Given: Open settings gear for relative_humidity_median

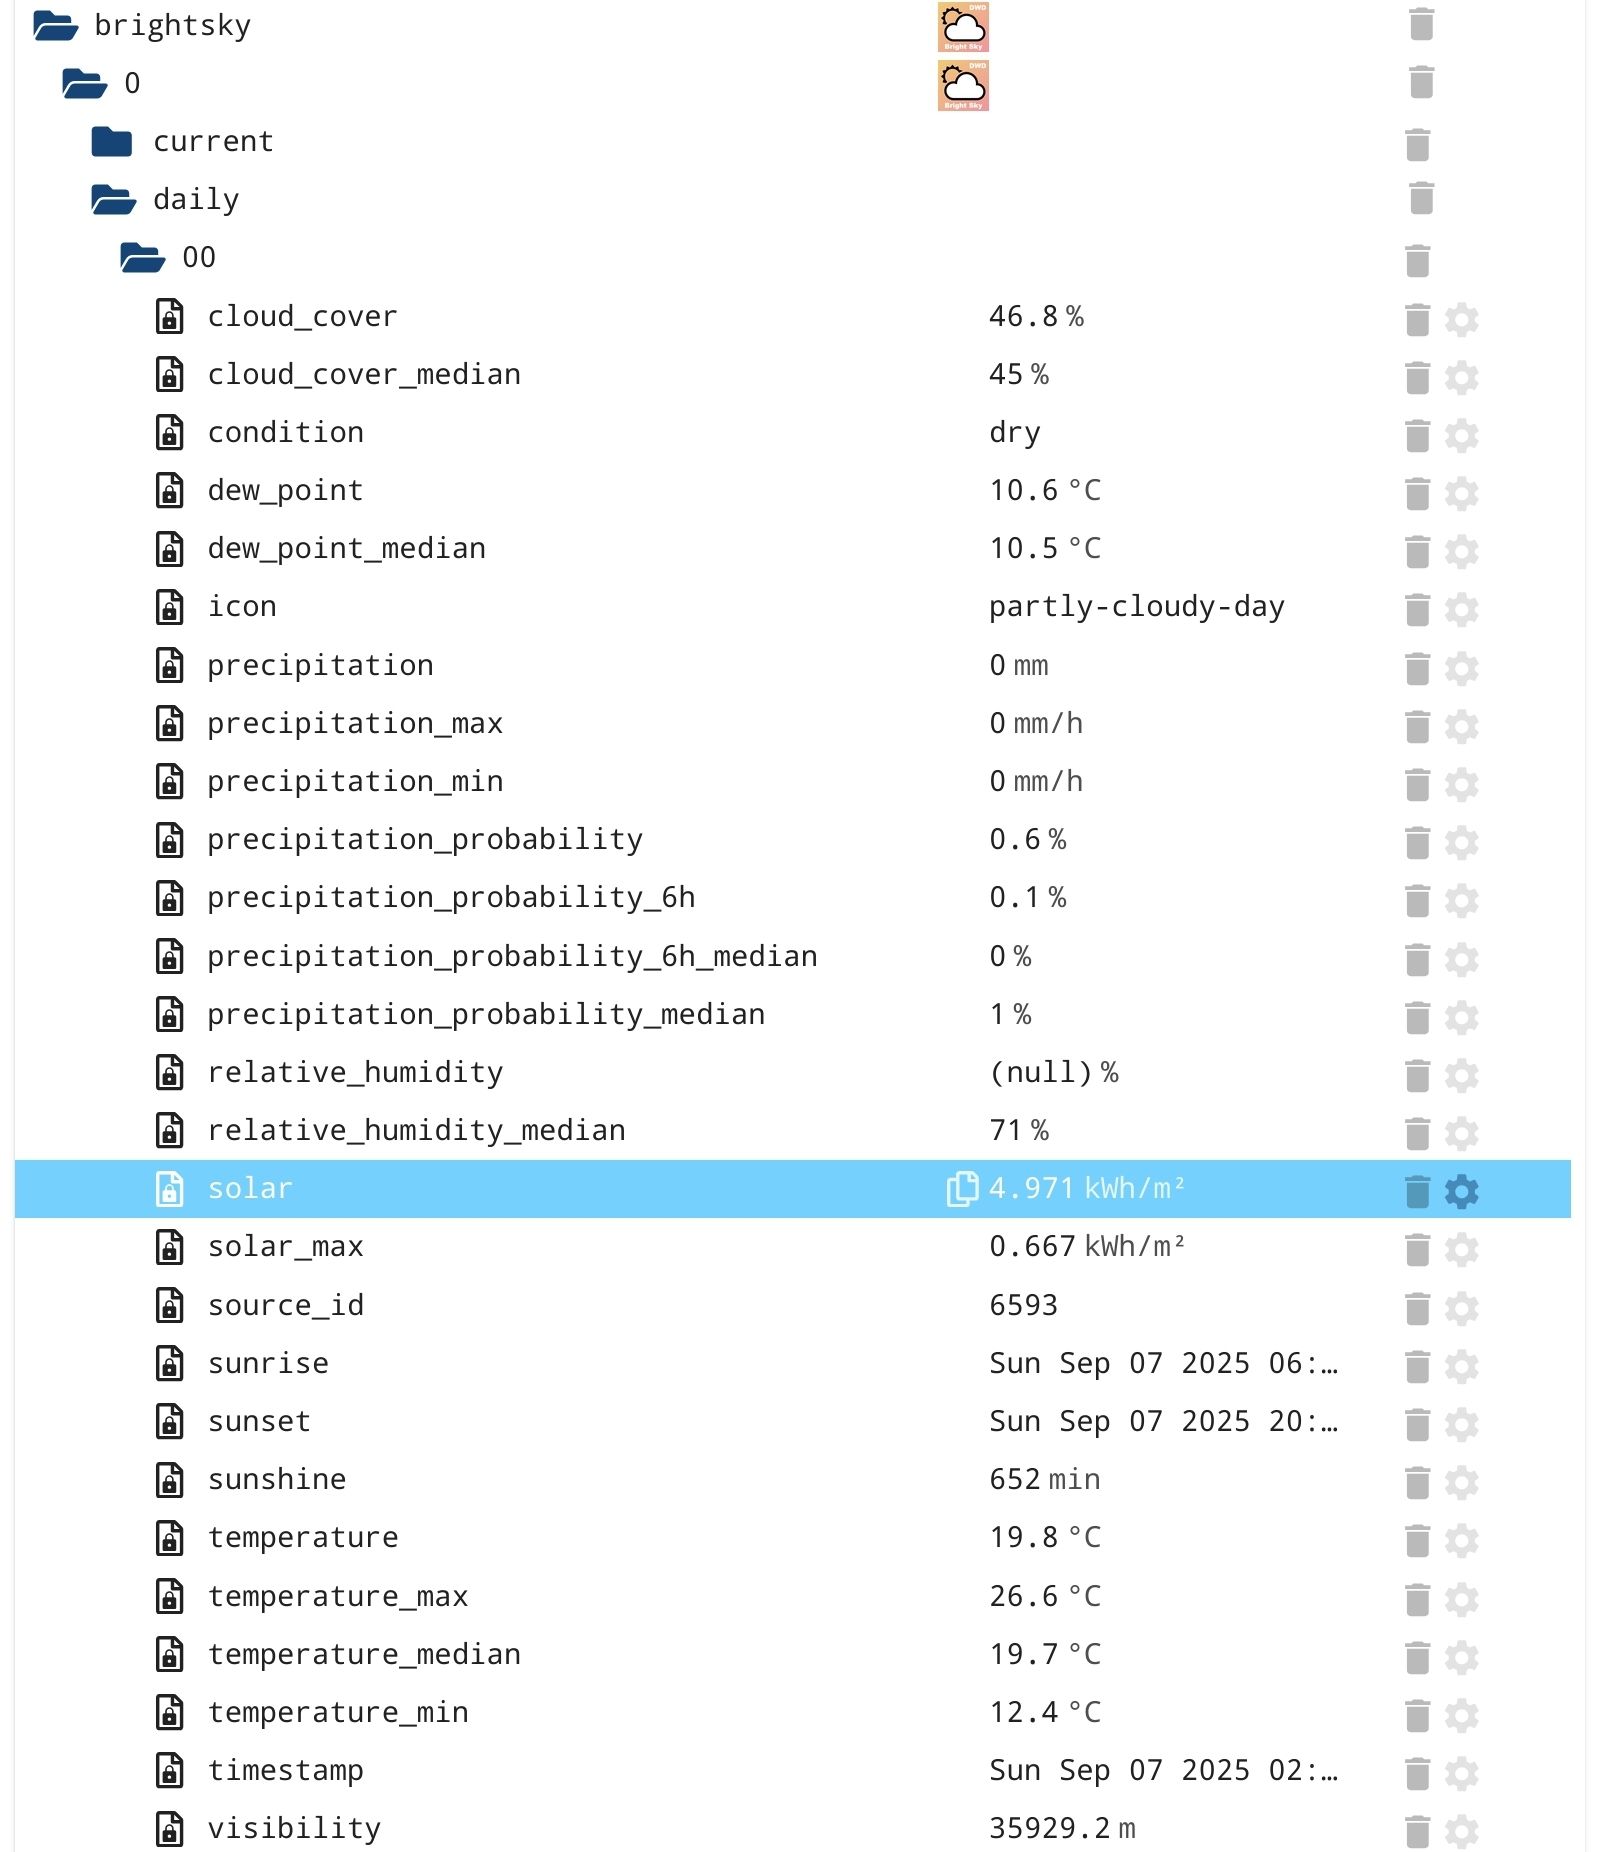Looking at the screenshot, I should point(1461,1133).
